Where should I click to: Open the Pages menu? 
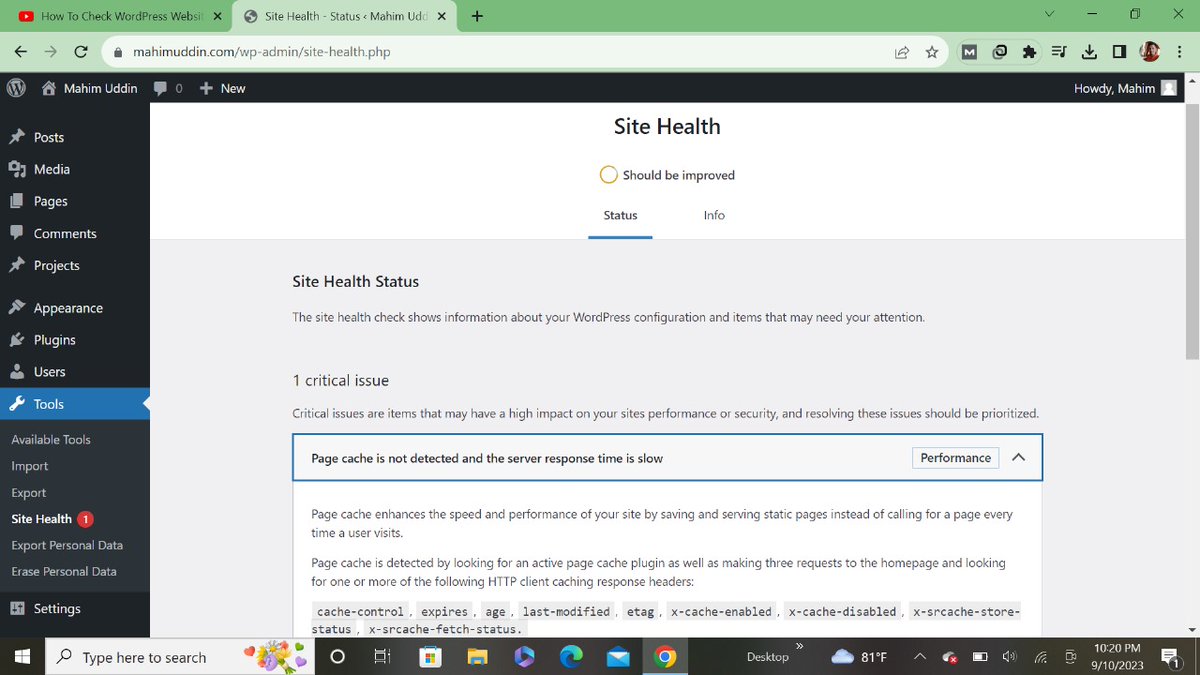(x=50, y=201)
